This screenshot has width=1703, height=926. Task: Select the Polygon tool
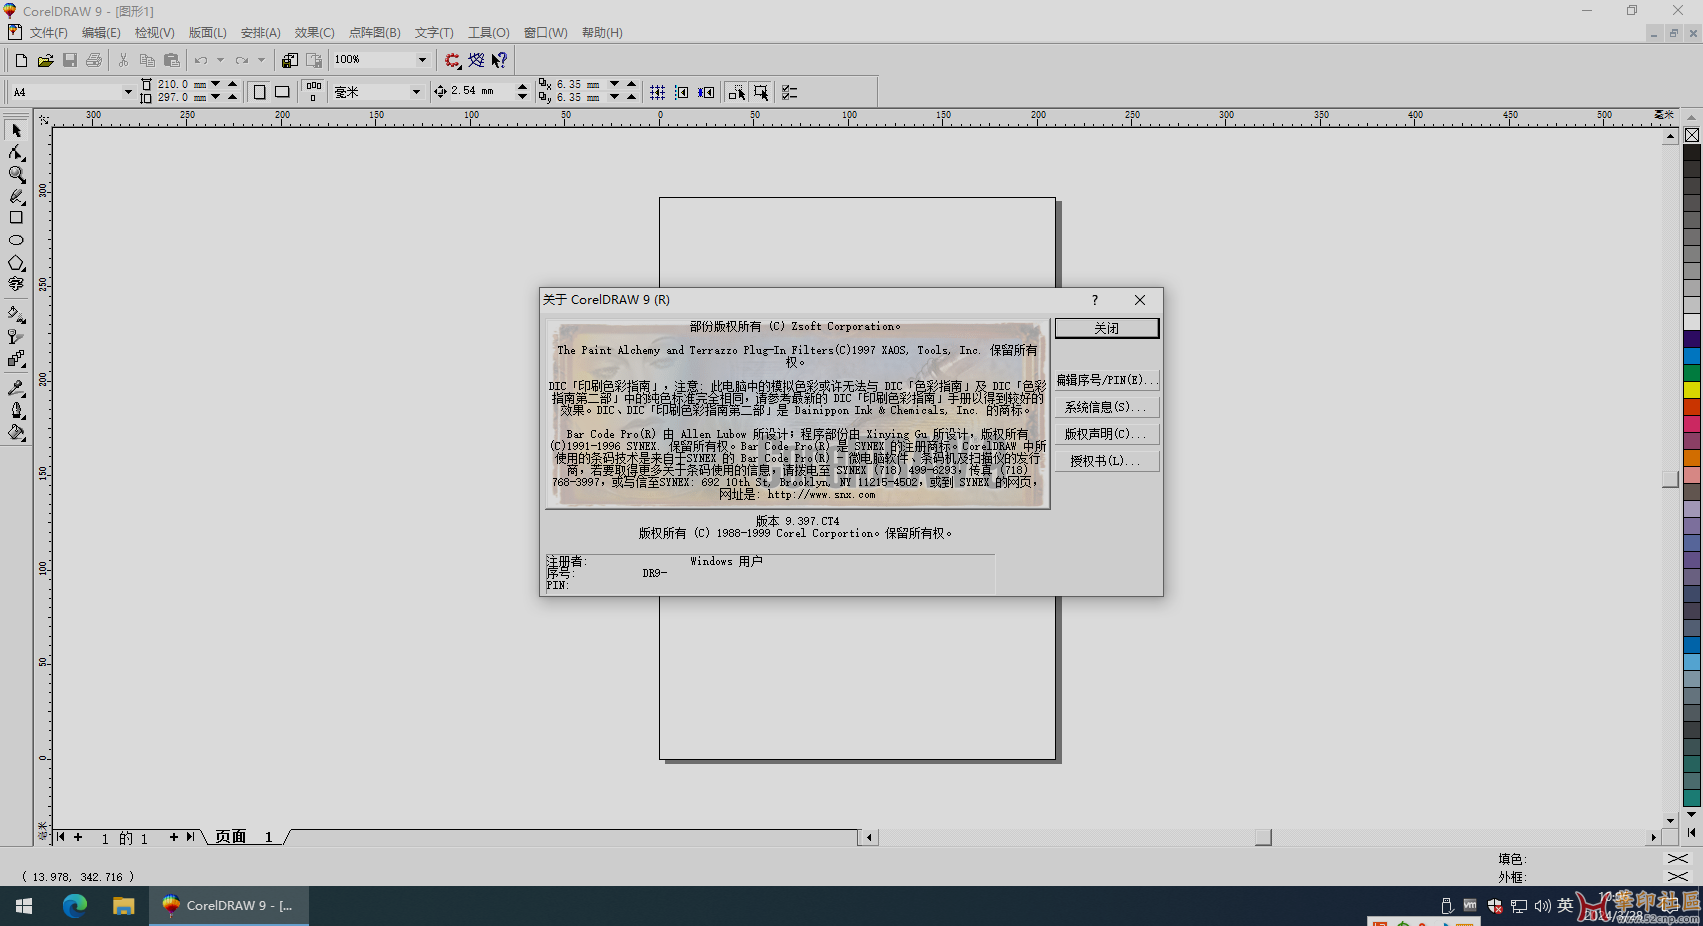16,262
